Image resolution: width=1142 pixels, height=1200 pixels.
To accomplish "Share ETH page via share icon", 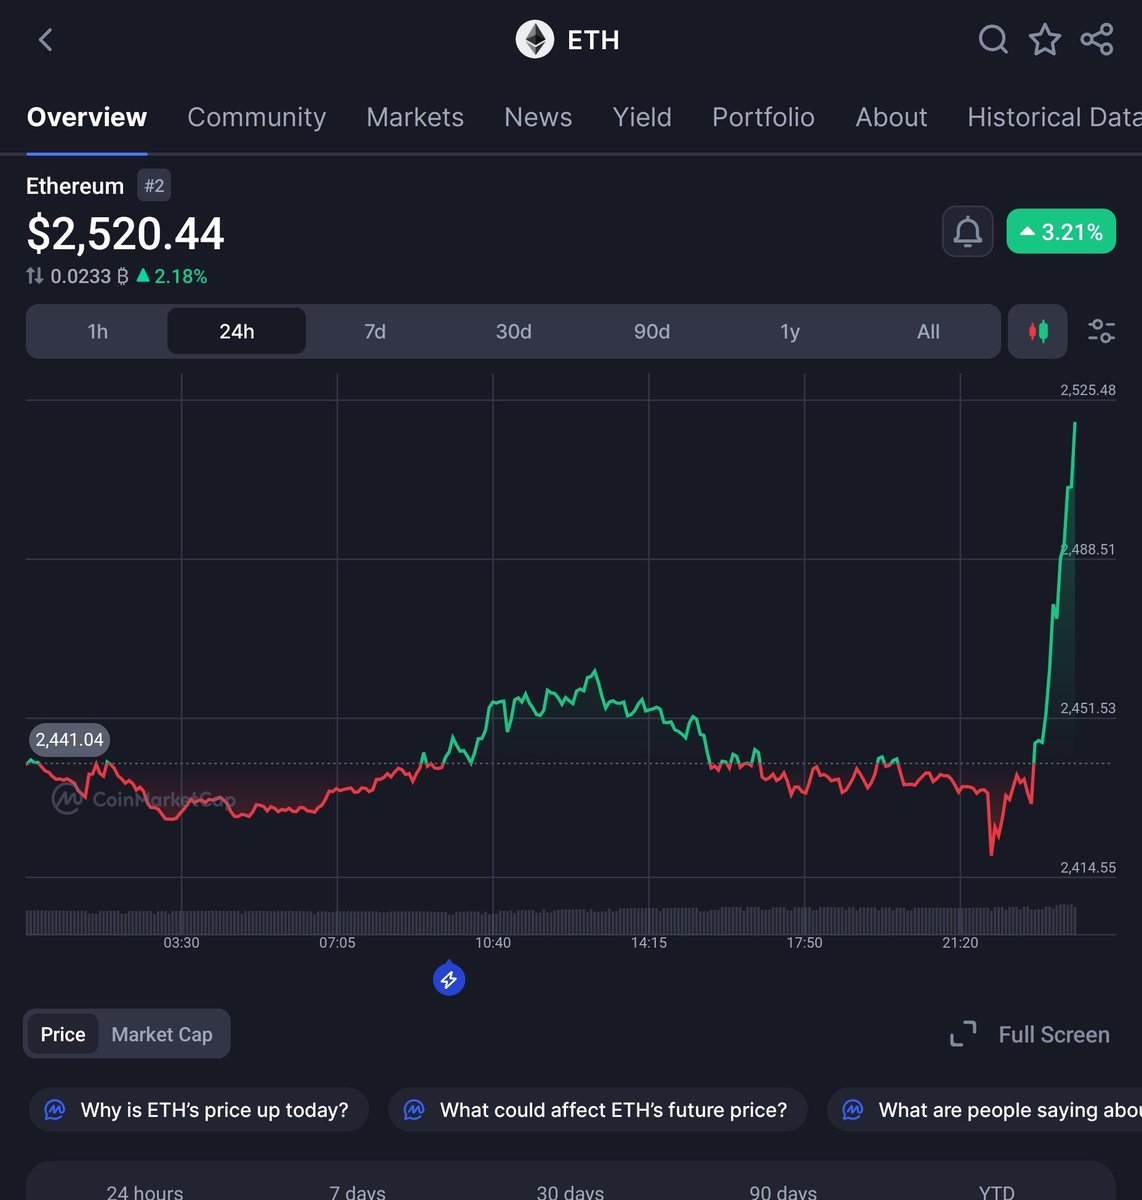I will tap(1097, 40).
